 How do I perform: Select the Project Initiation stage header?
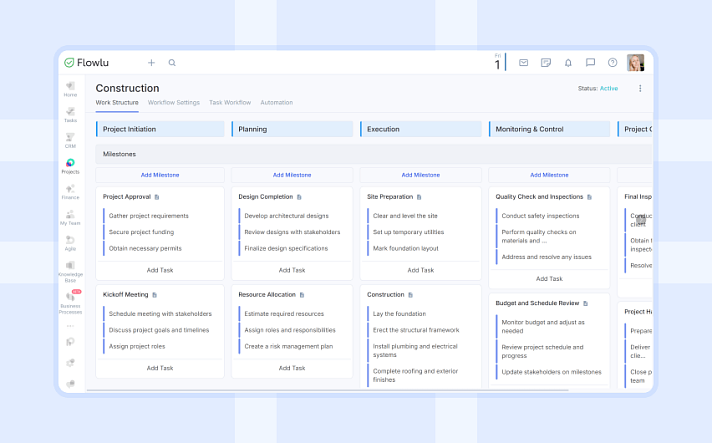tap(160, 129)
